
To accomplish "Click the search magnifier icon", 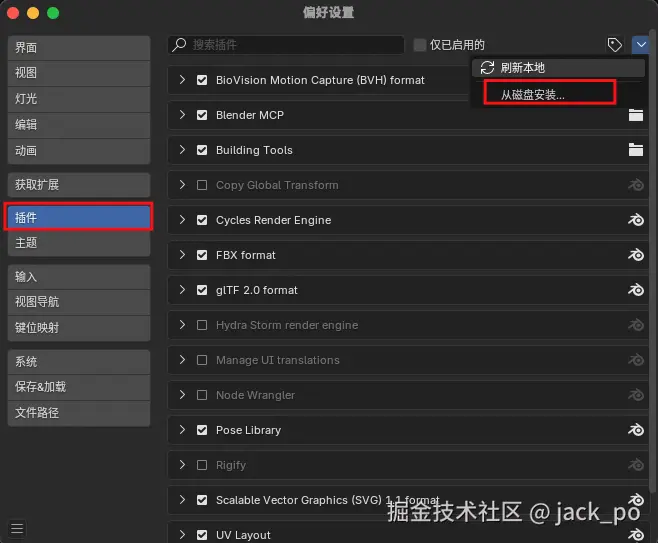I will 179,44.
